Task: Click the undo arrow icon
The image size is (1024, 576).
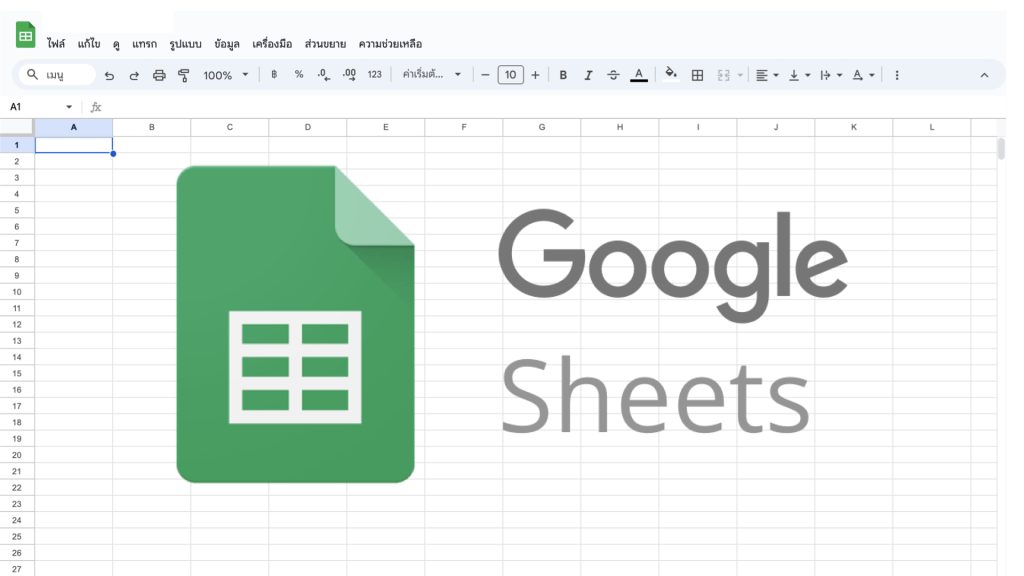Action: 109,75
